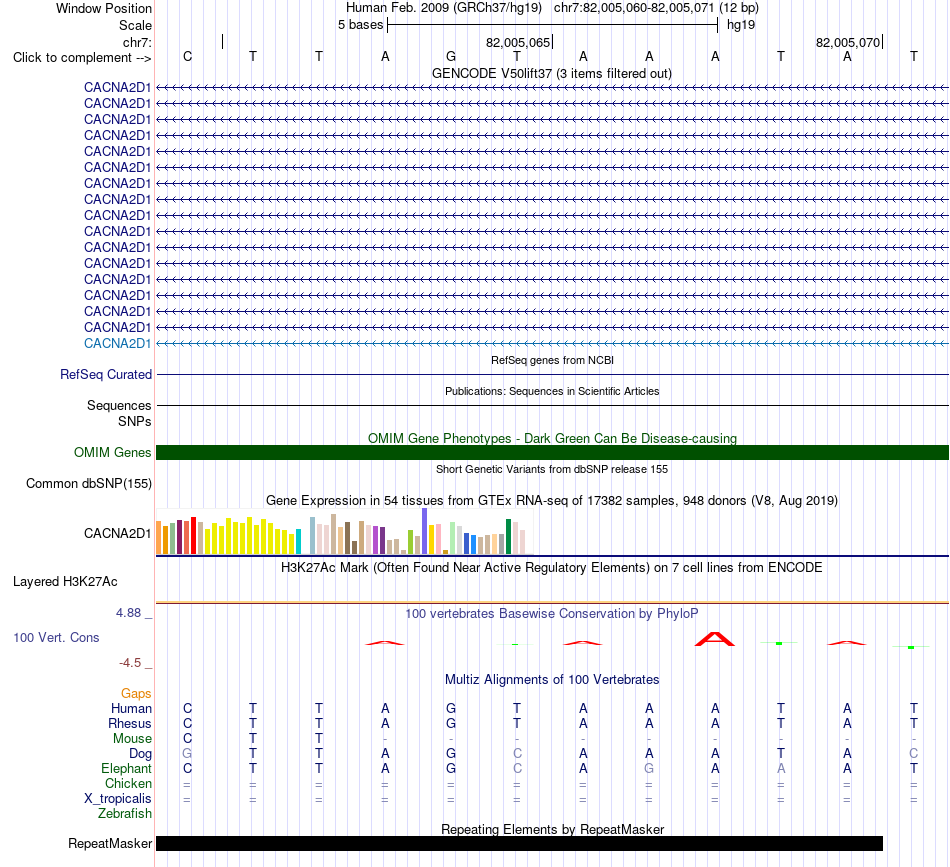
Task: Click the light-blue CACNA2D1 transcript label
Action: coord(118,344)
